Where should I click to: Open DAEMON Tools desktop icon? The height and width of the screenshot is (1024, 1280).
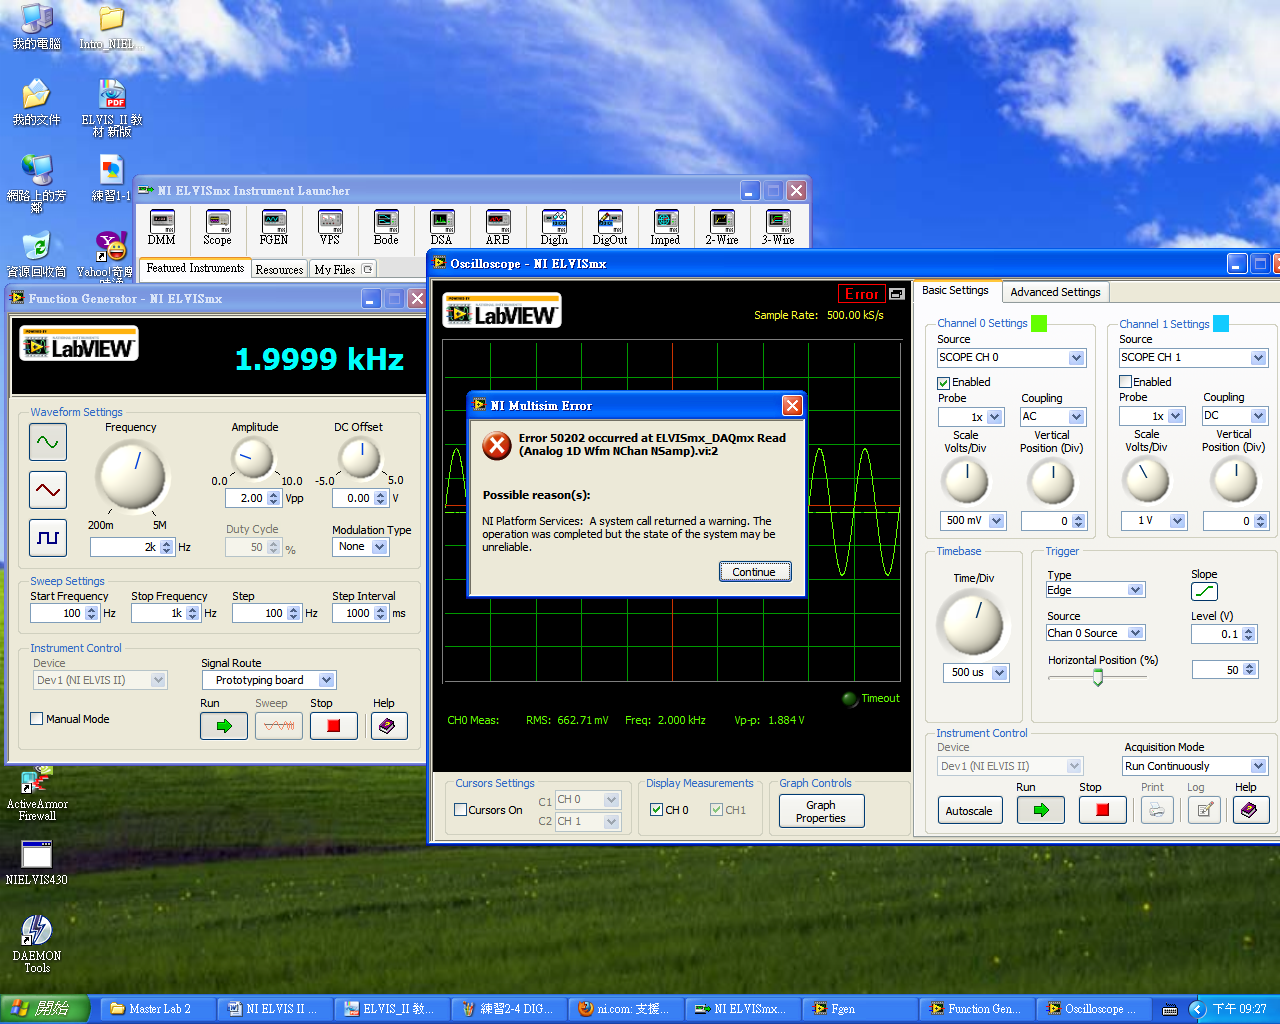pyautogui.click(x=37, y=943)
